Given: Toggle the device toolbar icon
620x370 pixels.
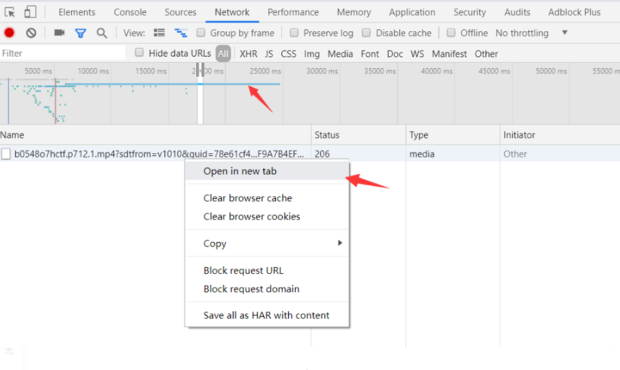Looking at the screenshot, I should coord(30,12).
